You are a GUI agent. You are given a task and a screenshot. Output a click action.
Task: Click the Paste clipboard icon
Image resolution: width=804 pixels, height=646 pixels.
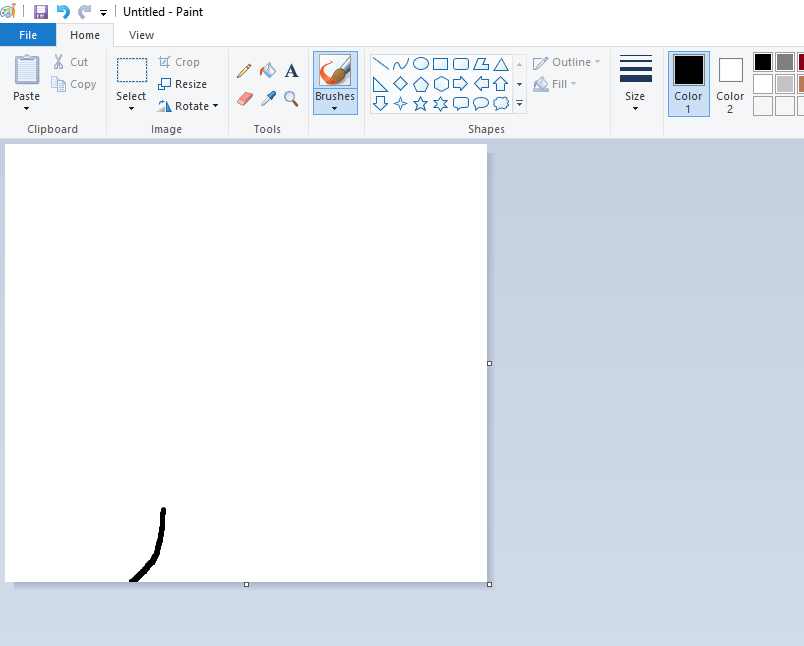[x=26, y=69]
